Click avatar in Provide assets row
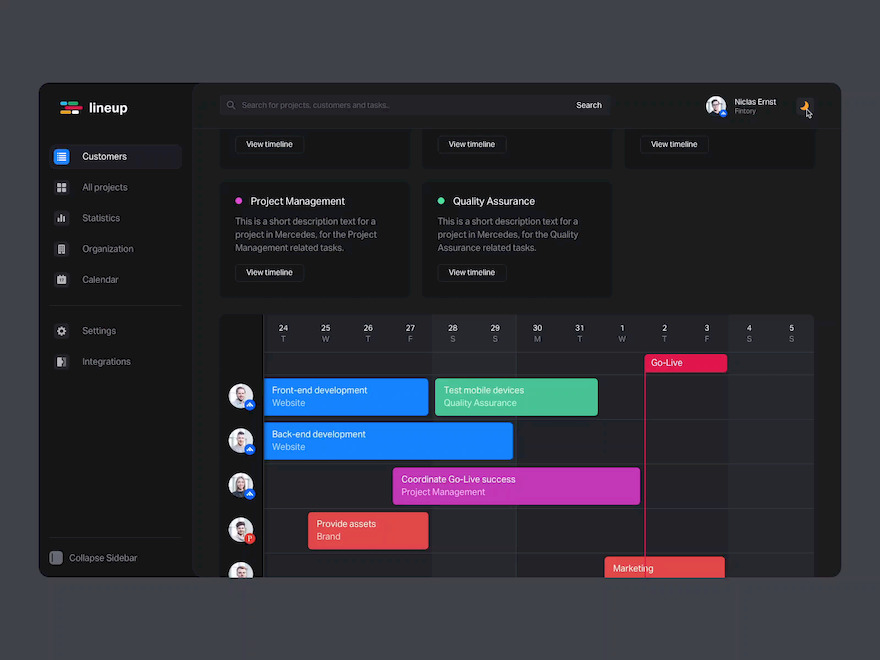 (241, 530)
